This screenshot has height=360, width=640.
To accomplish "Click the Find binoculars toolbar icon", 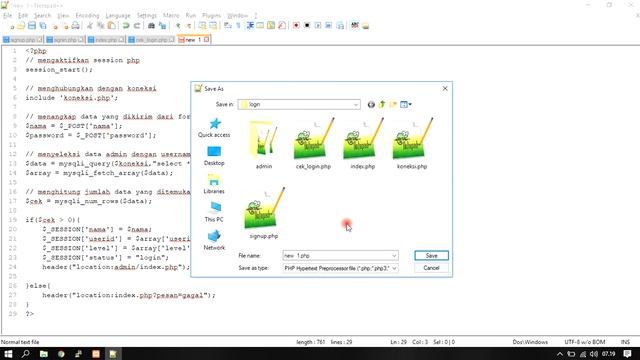I will pos(151,26).
